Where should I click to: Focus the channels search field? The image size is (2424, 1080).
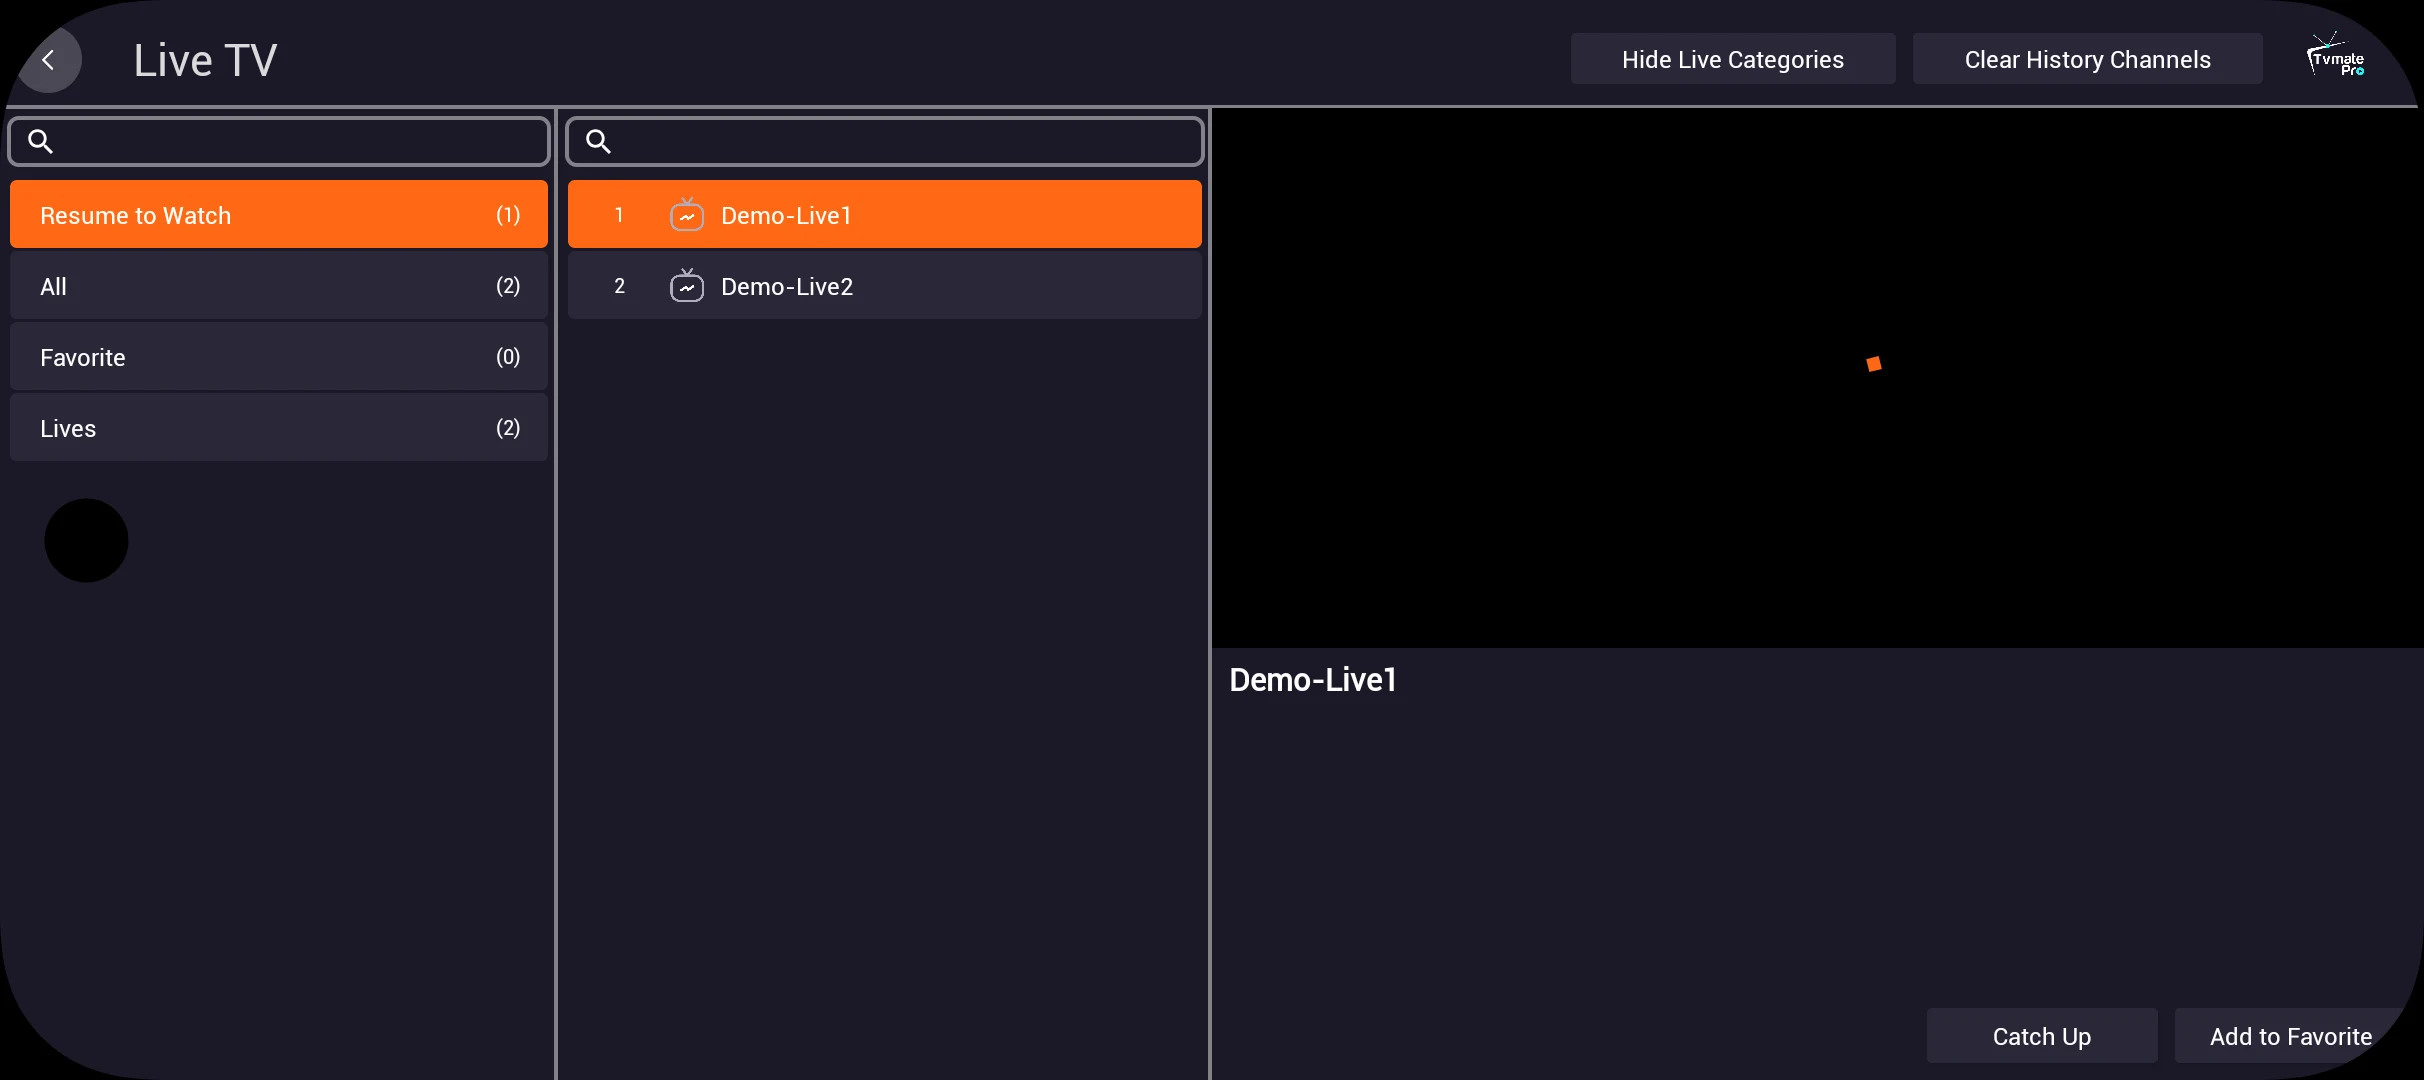pos(885,141)
